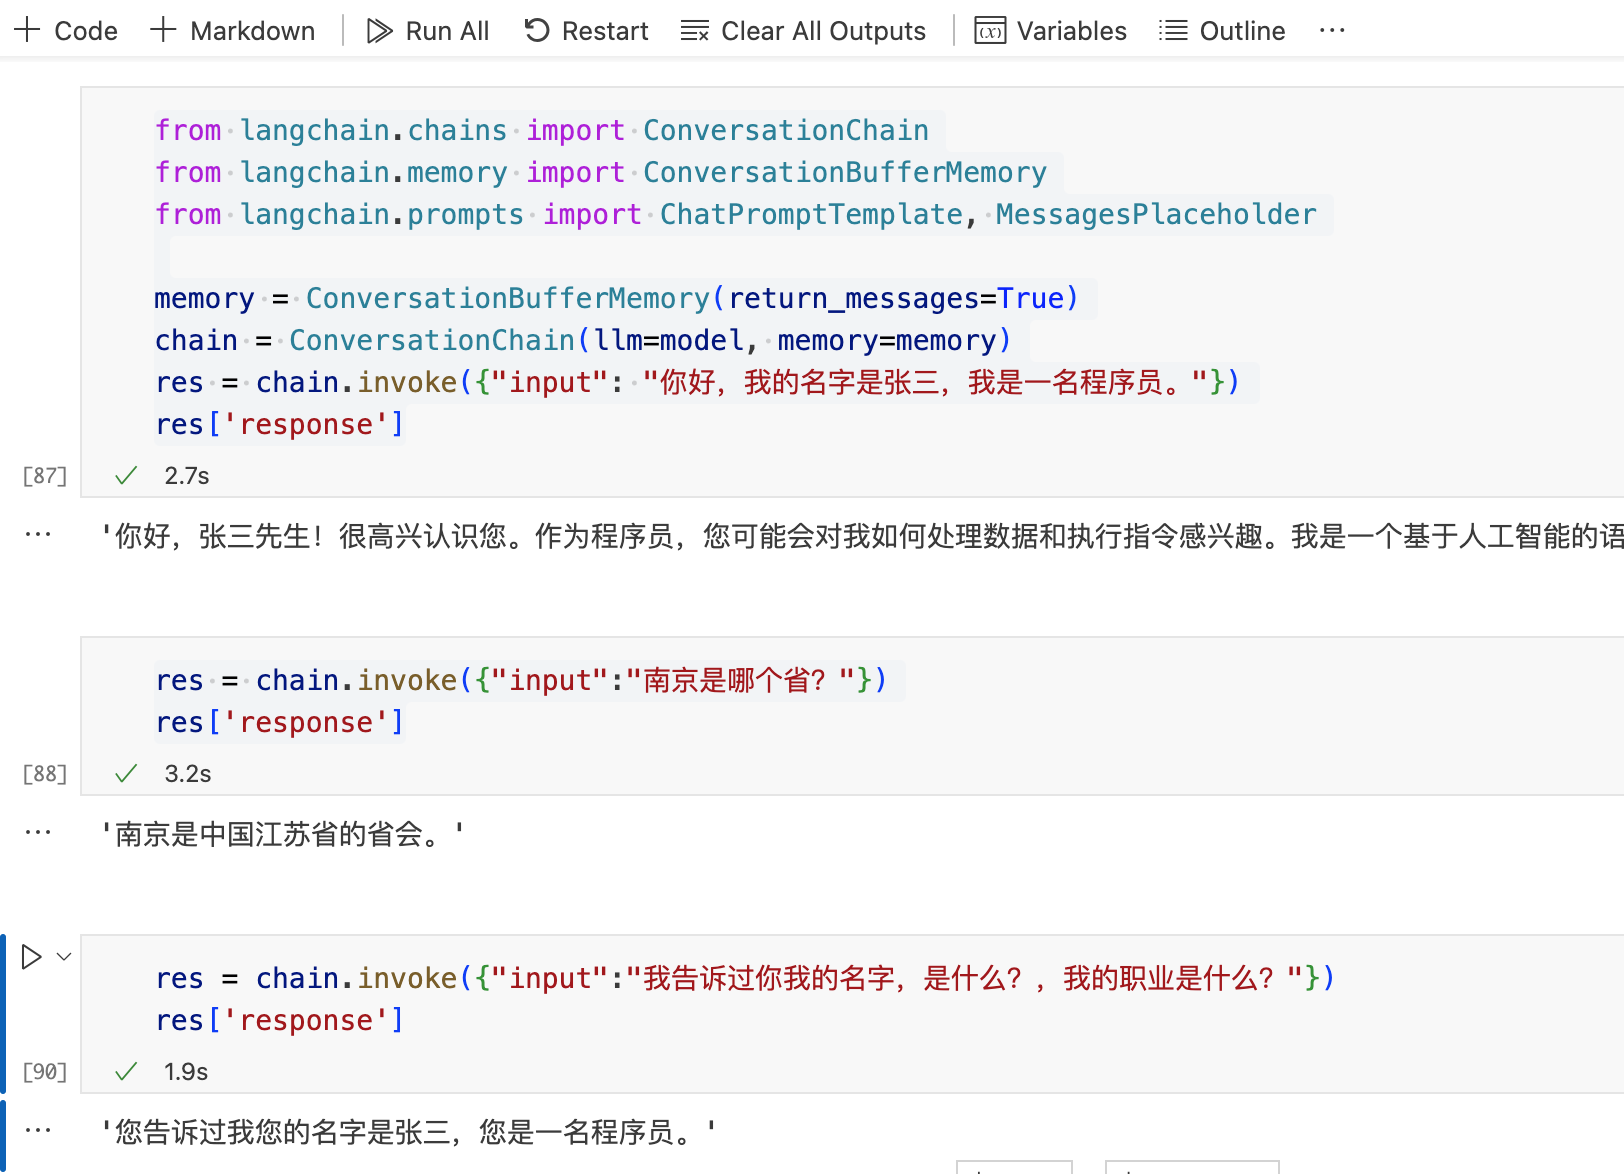
Task: Click the plus icon next to Markdown
Action: 162,29
